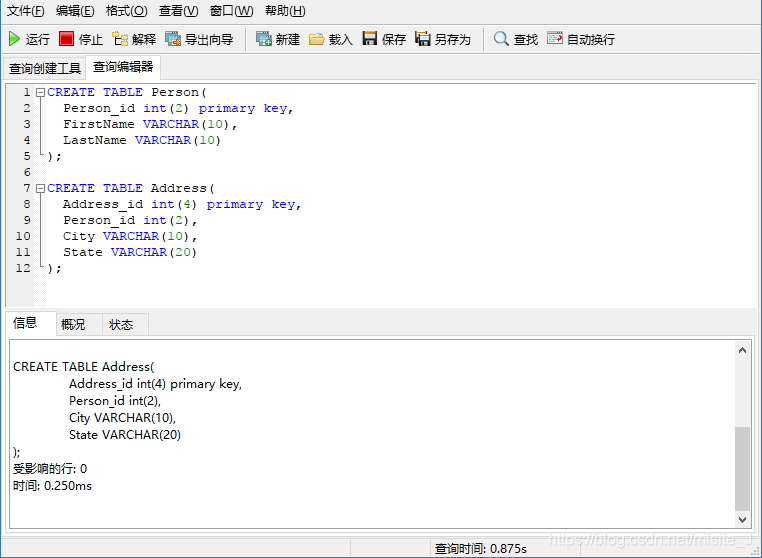Screen dimensions: 762x558
Task: Click the 查找 text label
Action: pos(526,39)
